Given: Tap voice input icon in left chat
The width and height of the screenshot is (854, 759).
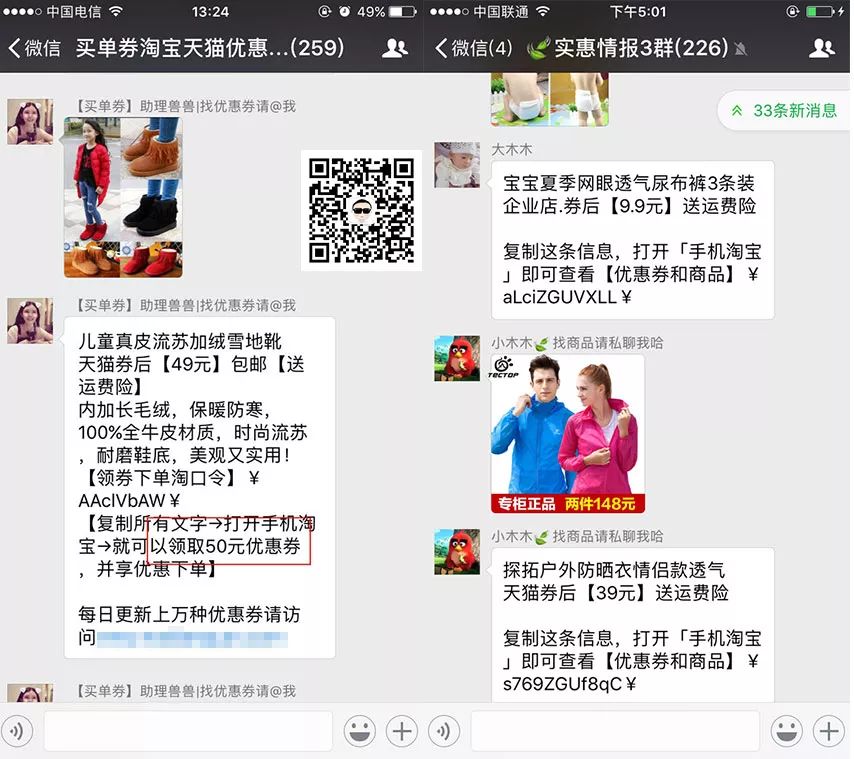Looking at the screenshot, I should (17, 731).
